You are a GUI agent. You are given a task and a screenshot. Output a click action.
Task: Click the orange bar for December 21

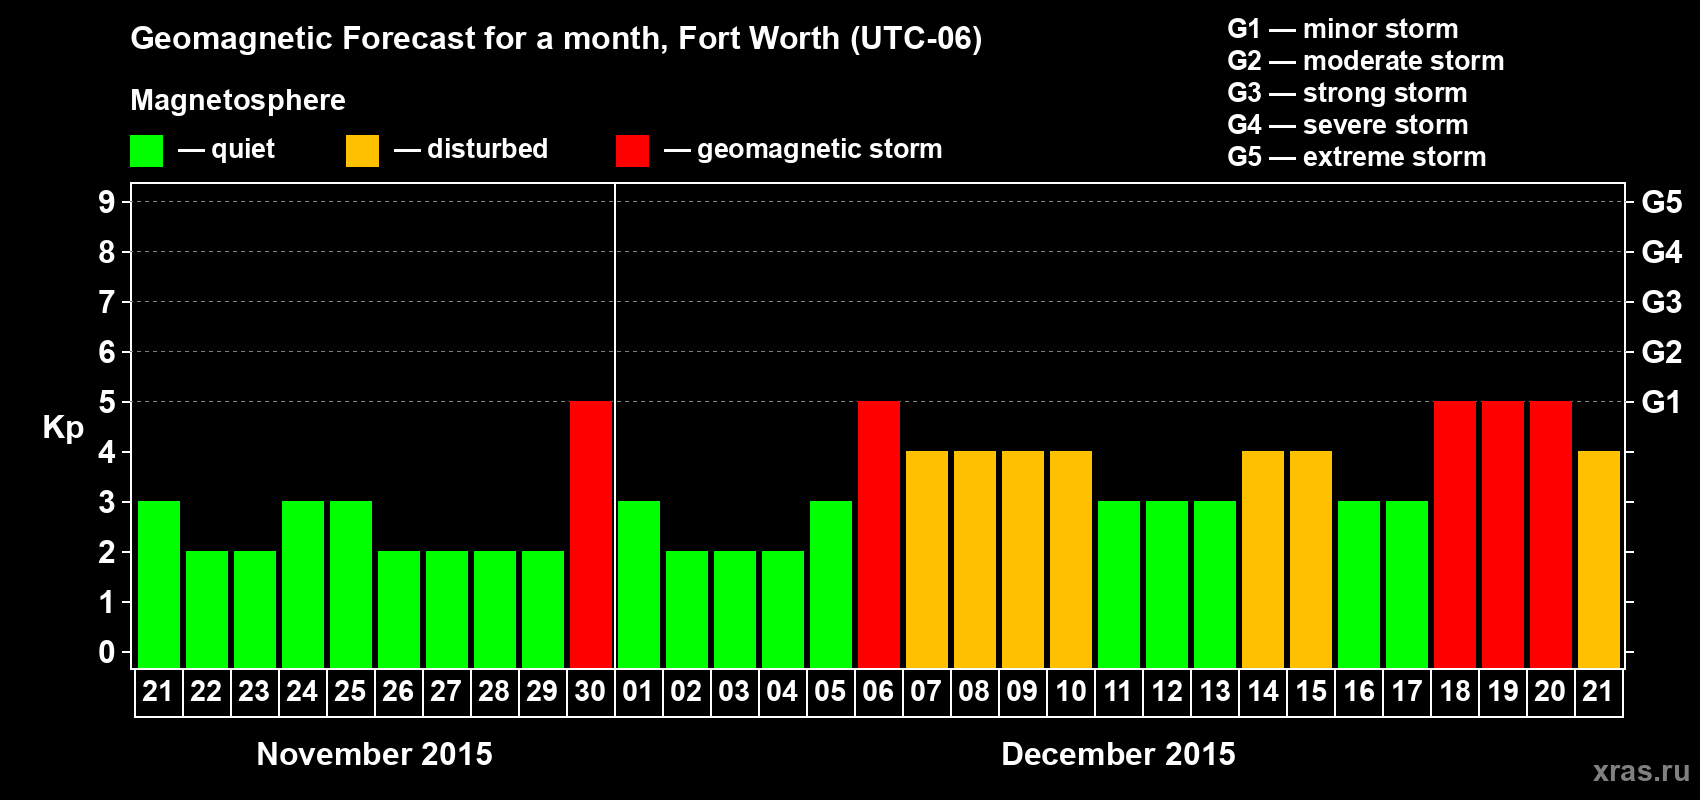point(1599,559)
